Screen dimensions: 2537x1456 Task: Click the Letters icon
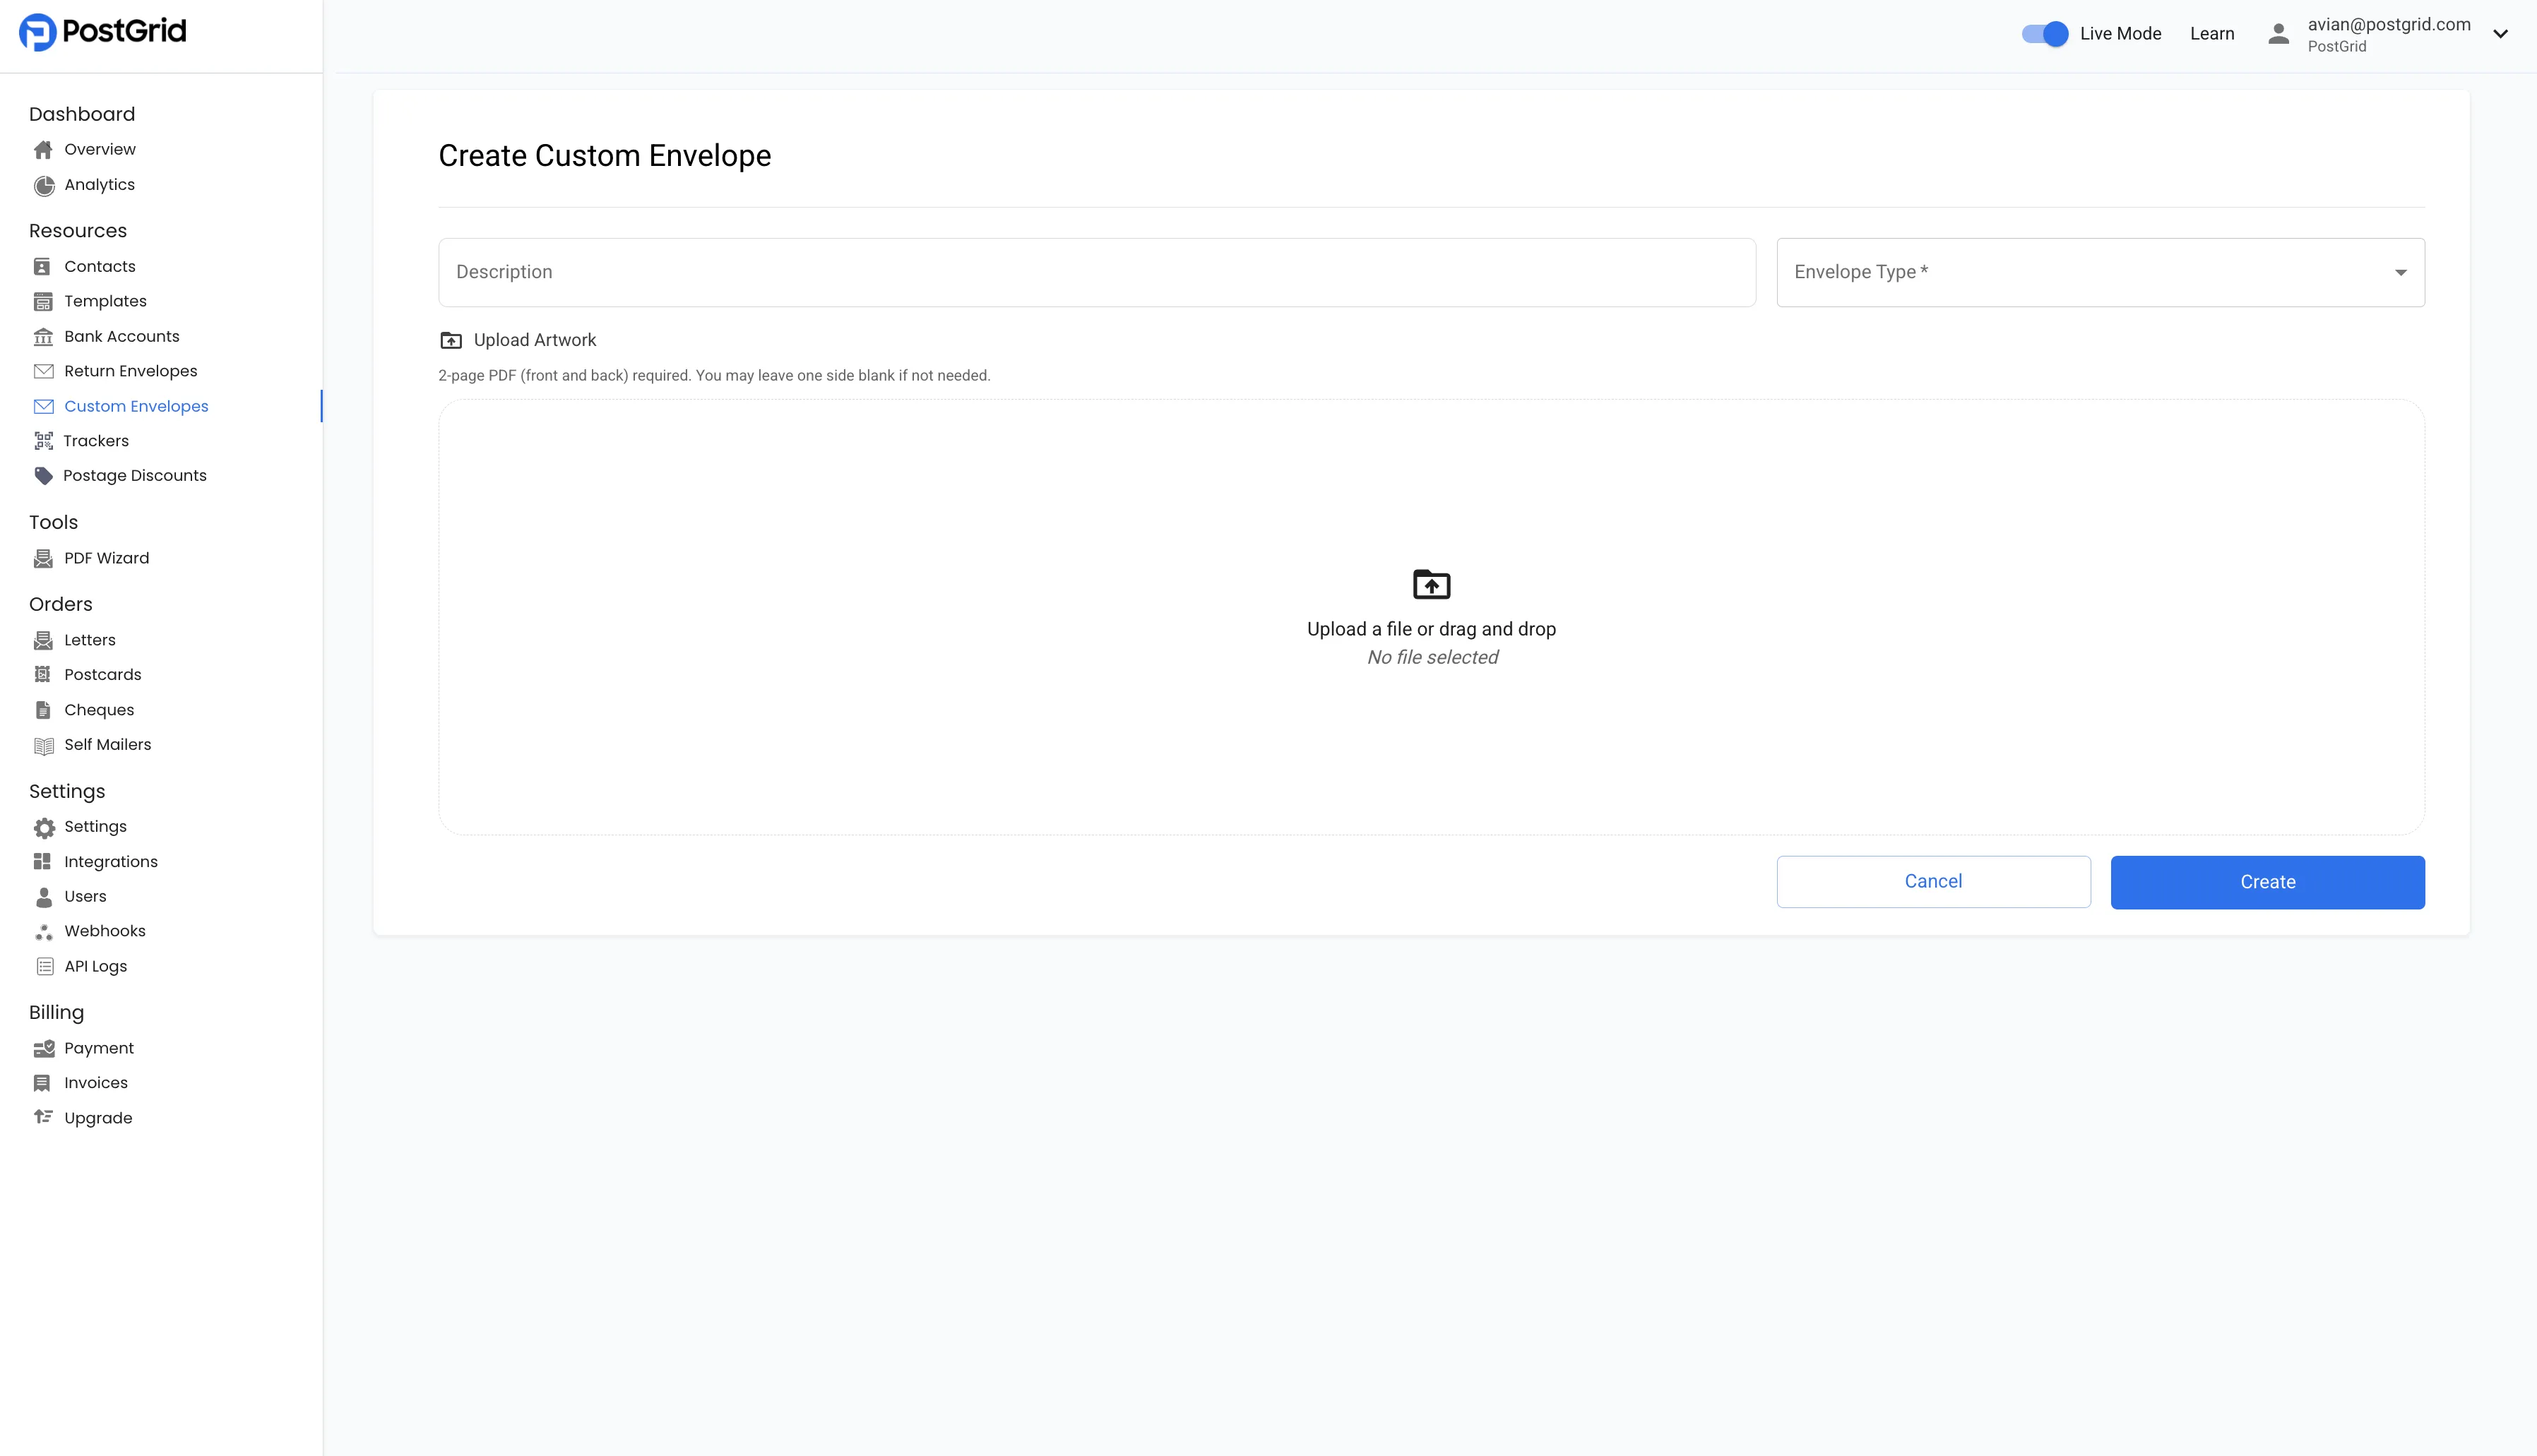click(42, 640)
